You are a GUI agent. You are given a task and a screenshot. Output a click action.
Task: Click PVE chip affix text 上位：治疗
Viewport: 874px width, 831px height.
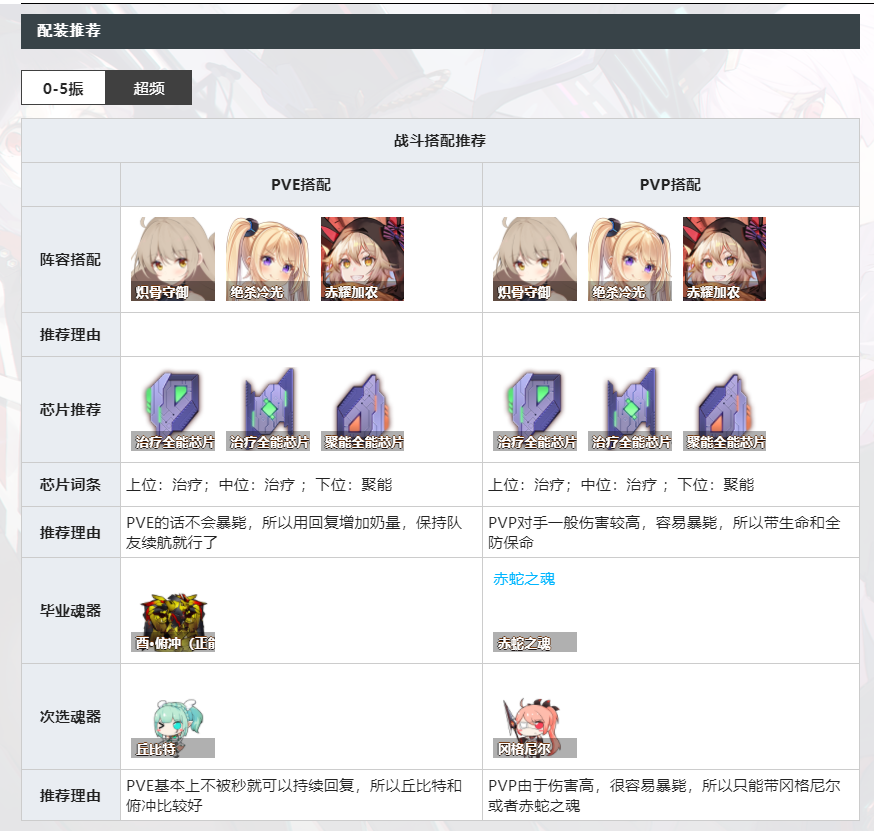tap(165, 484)
